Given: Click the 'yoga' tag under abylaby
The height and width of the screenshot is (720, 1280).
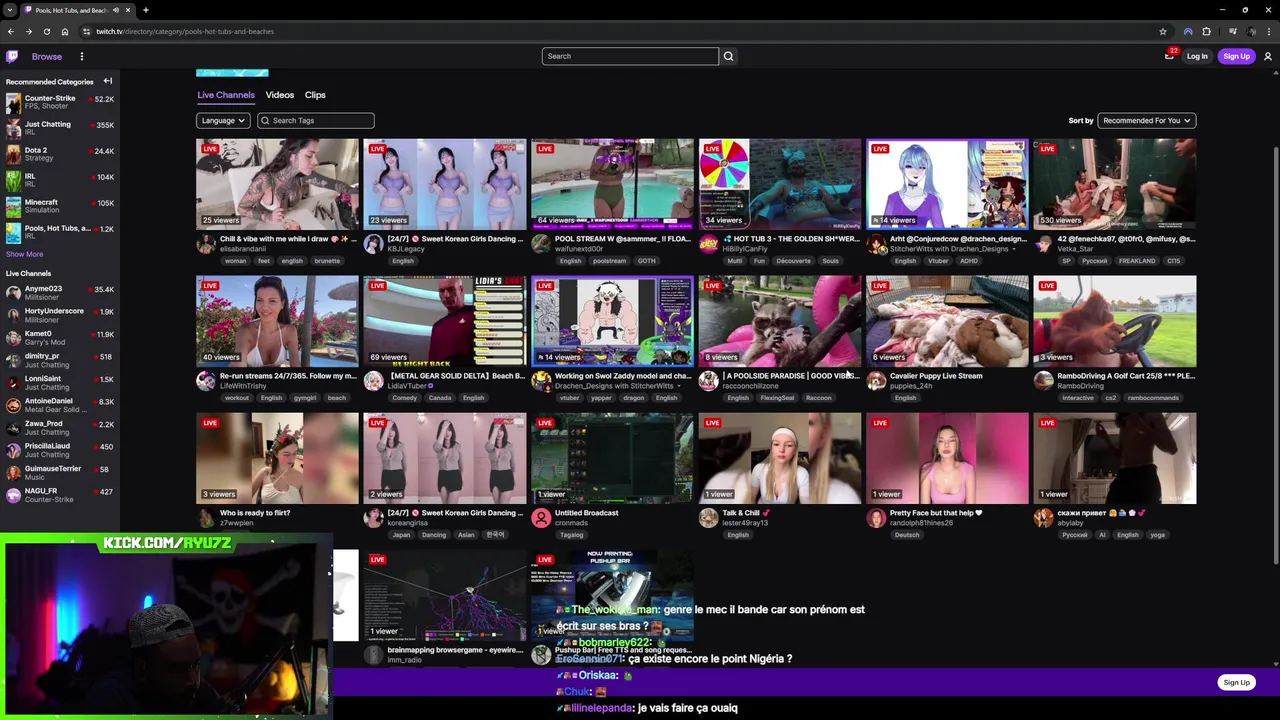Looking at the screenshot, I should [1157, 535].
